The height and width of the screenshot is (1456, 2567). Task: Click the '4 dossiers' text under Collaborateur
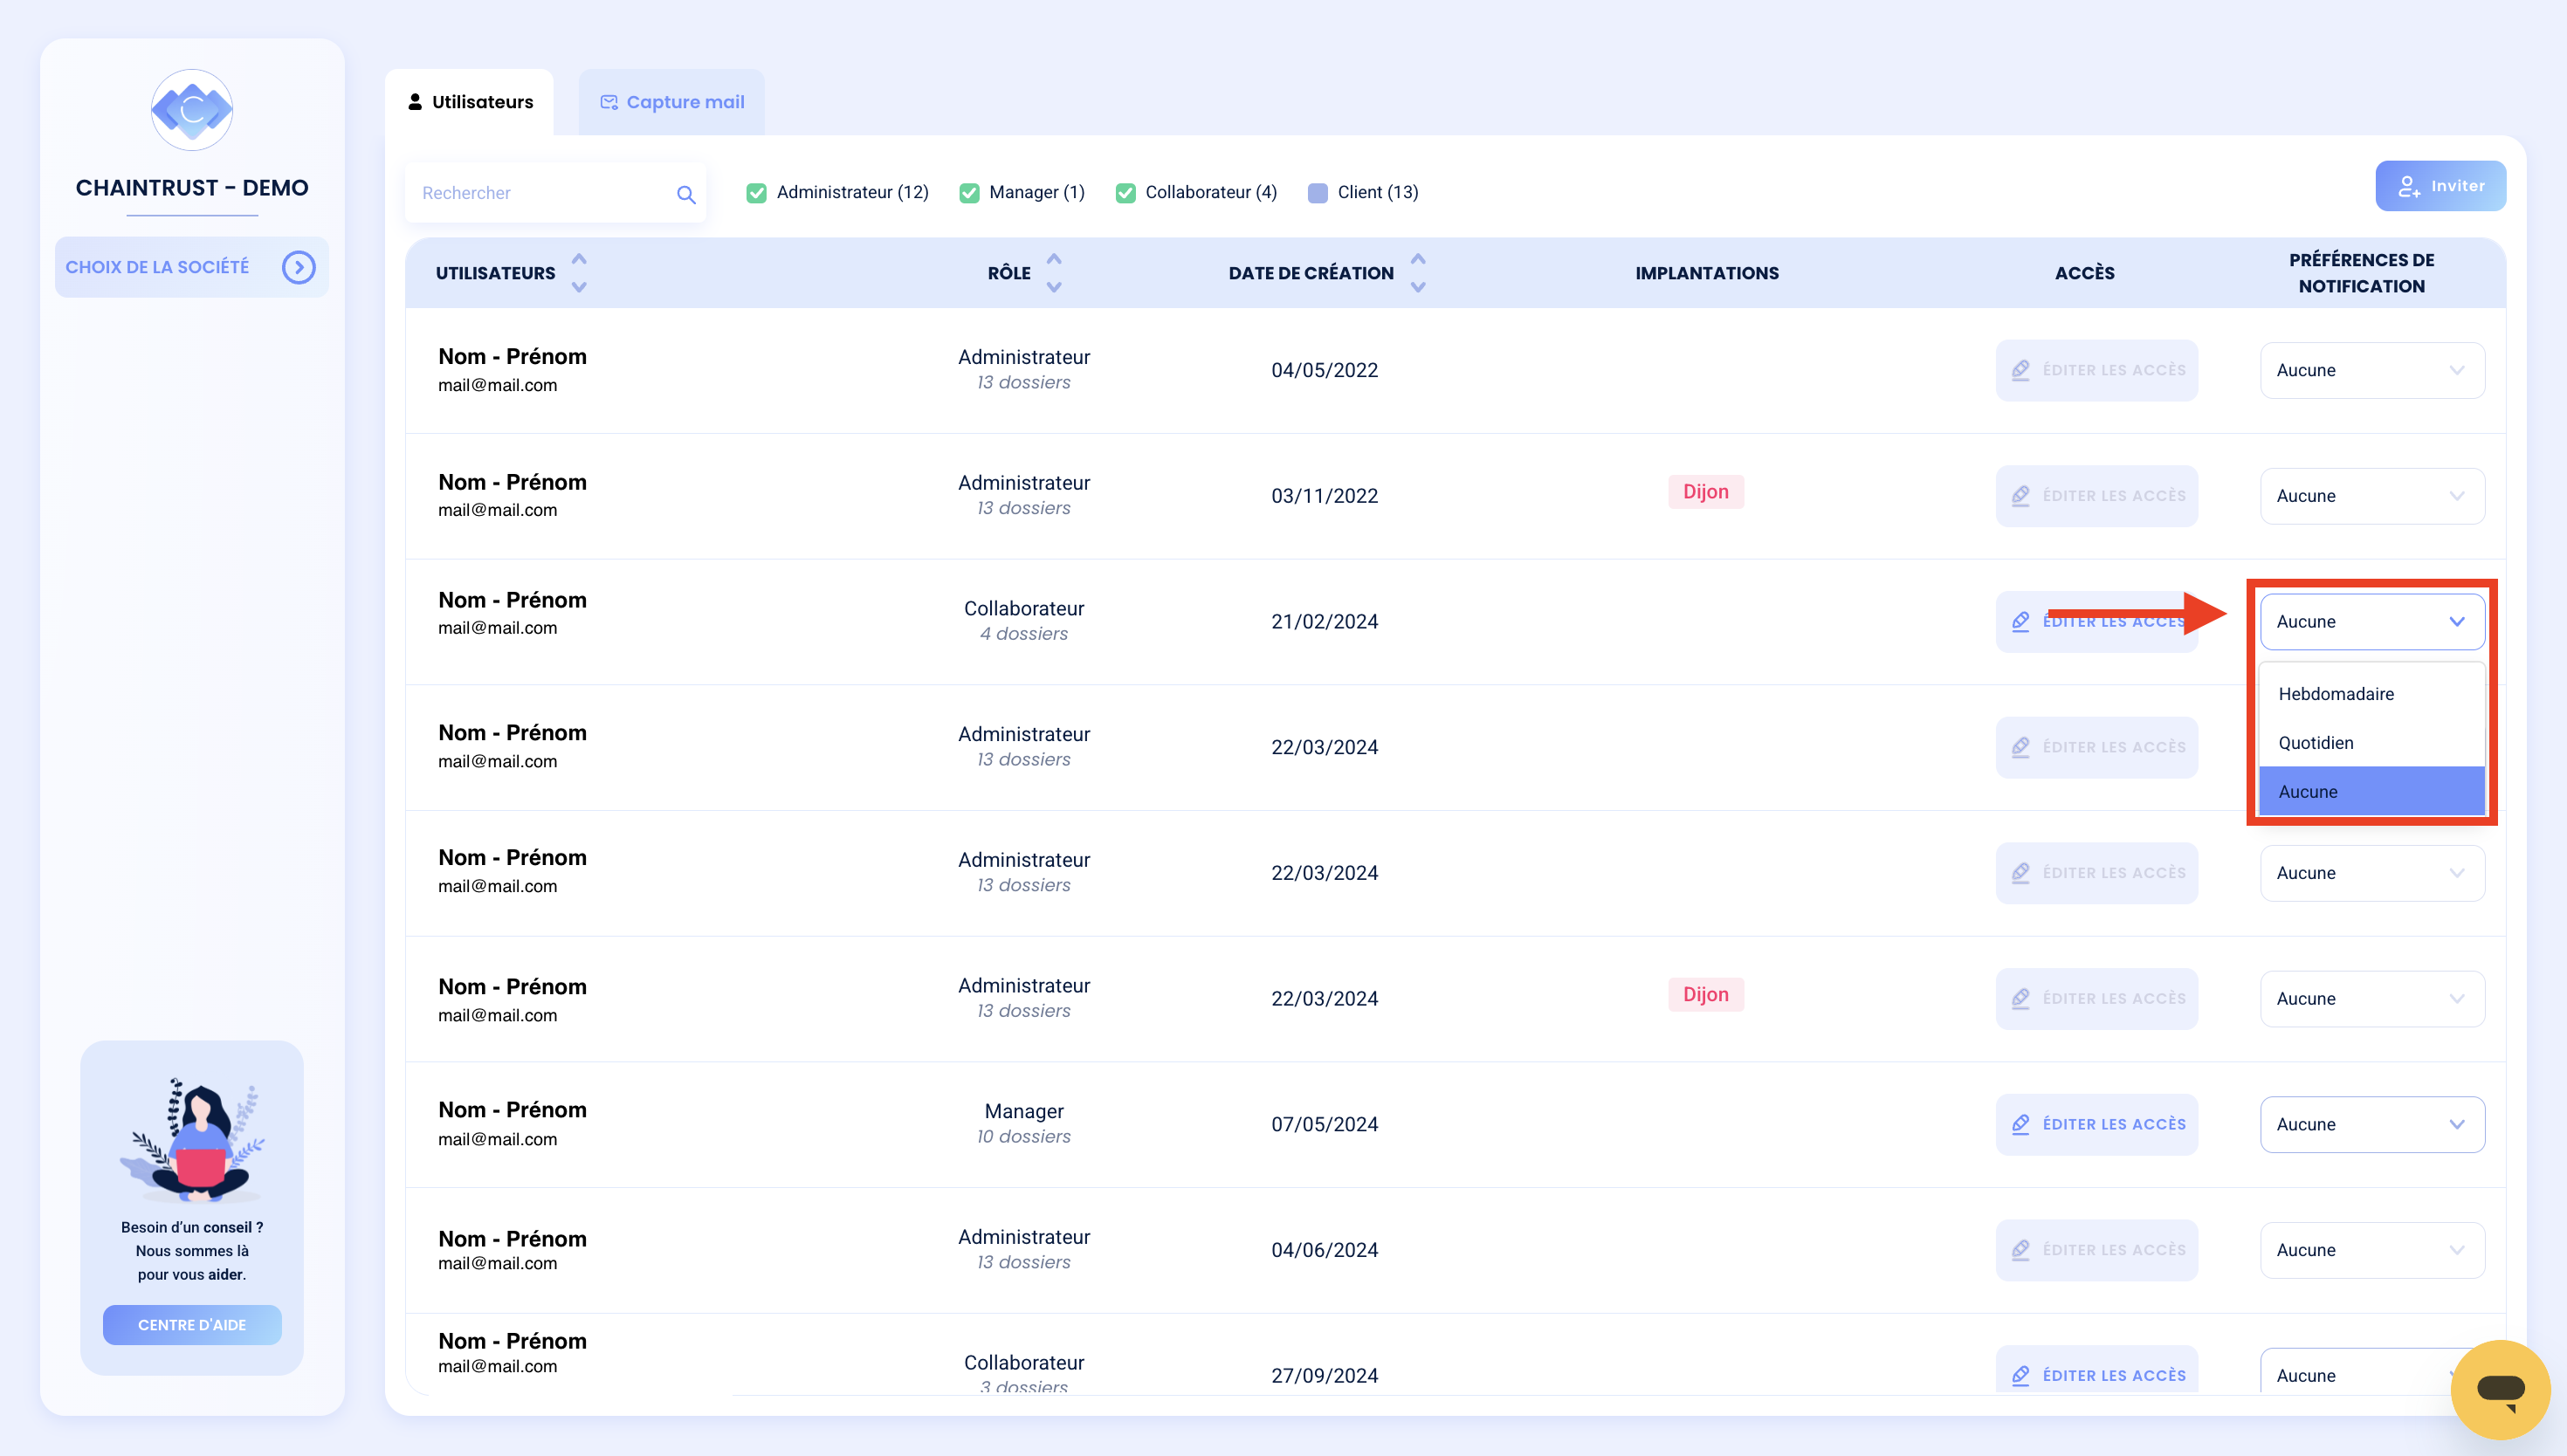(1024, 634)
